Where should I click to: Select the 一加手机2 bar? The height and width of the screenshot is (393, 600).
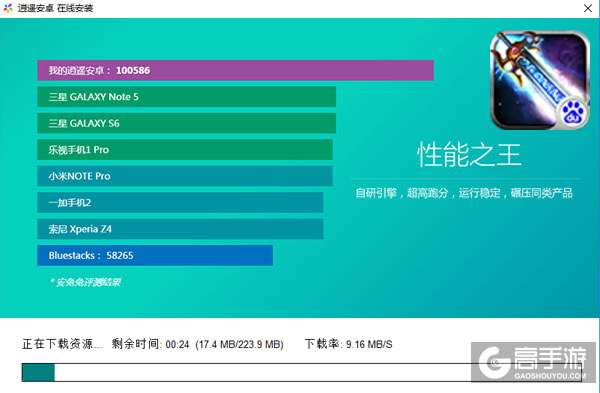coord(180,202)
